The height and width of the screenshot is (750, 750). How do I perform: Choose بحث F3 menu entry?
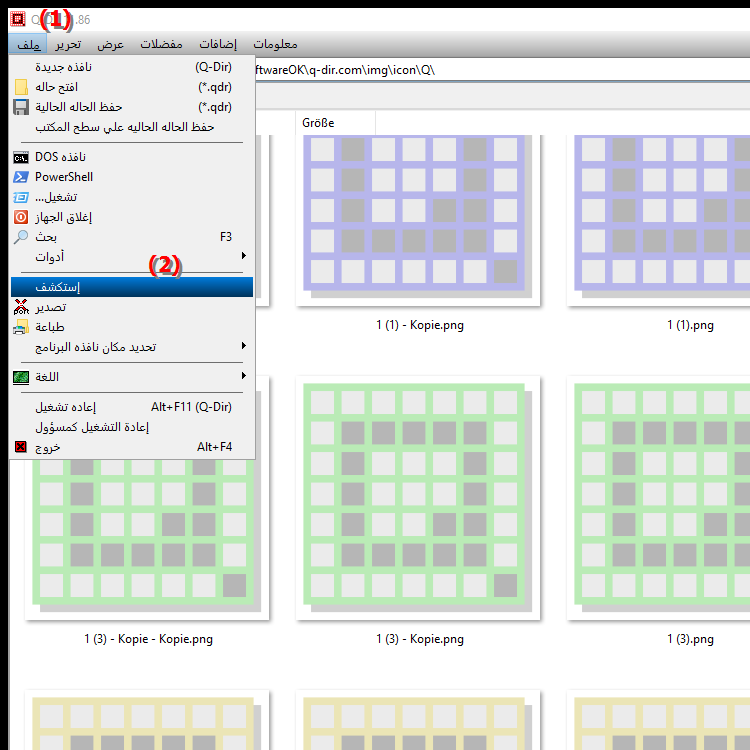[x=132, y=237]
